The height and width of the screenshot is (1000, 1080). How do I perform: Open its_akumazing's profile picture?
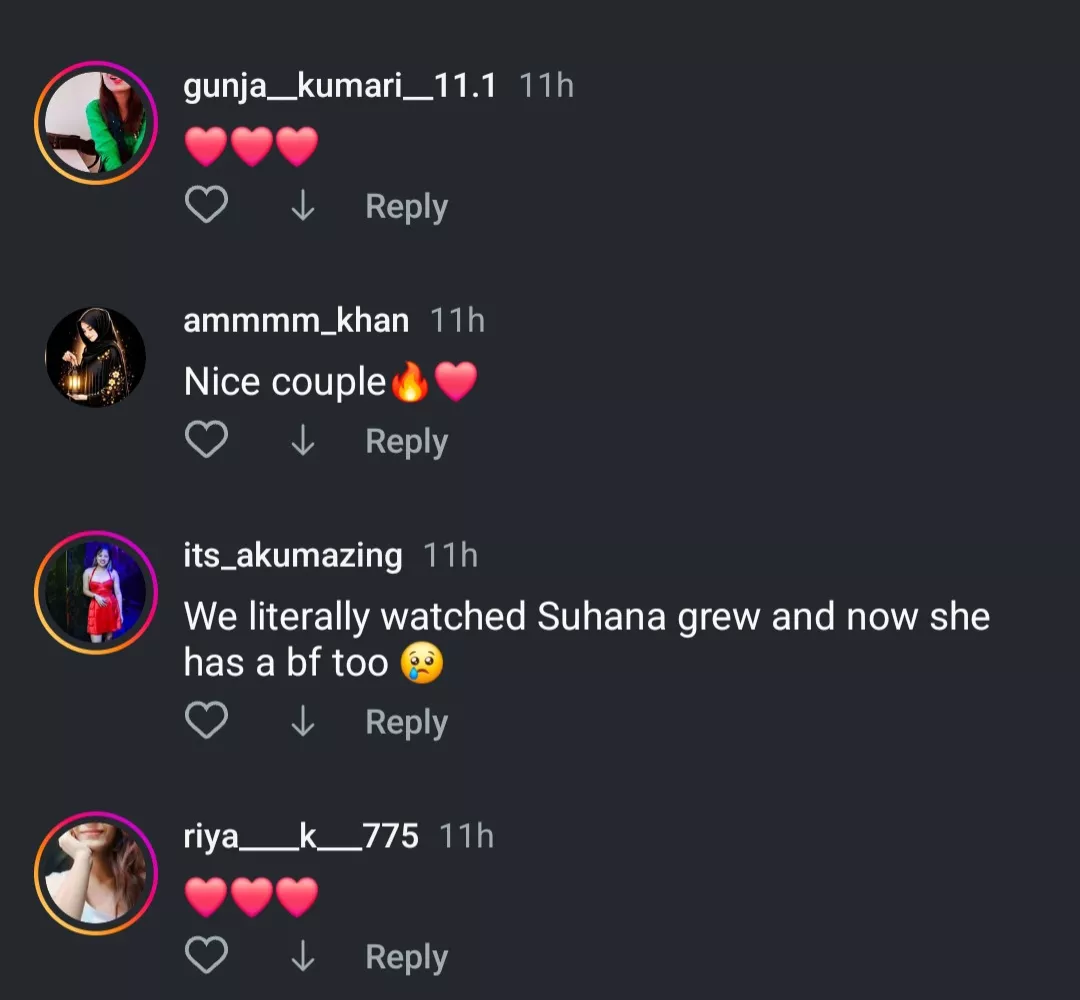(x=95, y=590)
